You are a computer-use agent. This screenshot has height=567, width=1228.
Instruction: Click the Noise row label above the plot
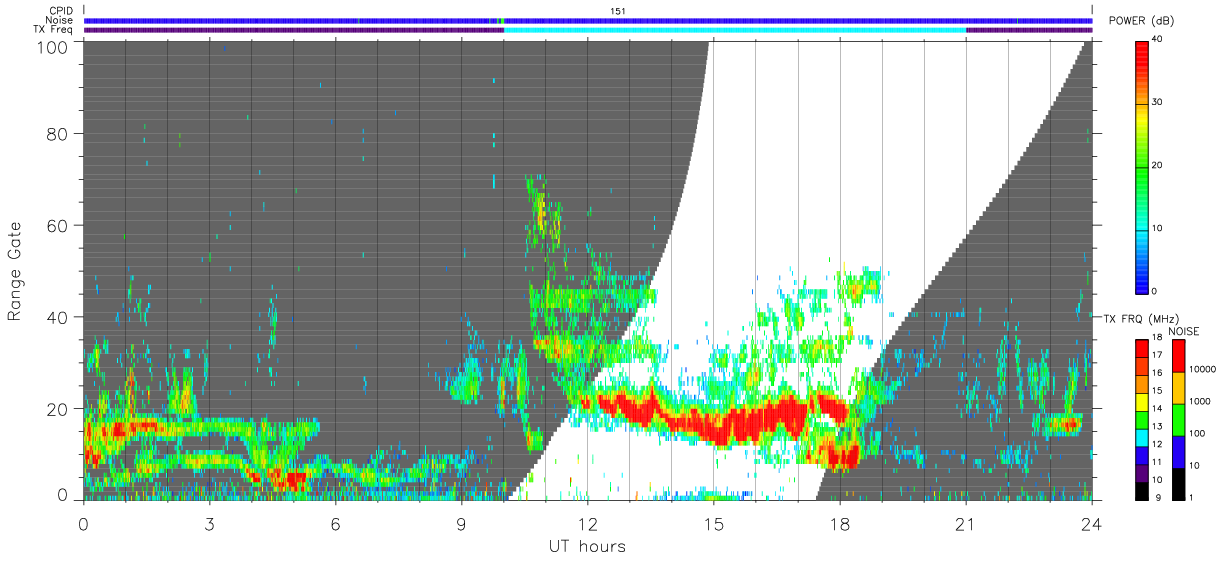(60, 20)
